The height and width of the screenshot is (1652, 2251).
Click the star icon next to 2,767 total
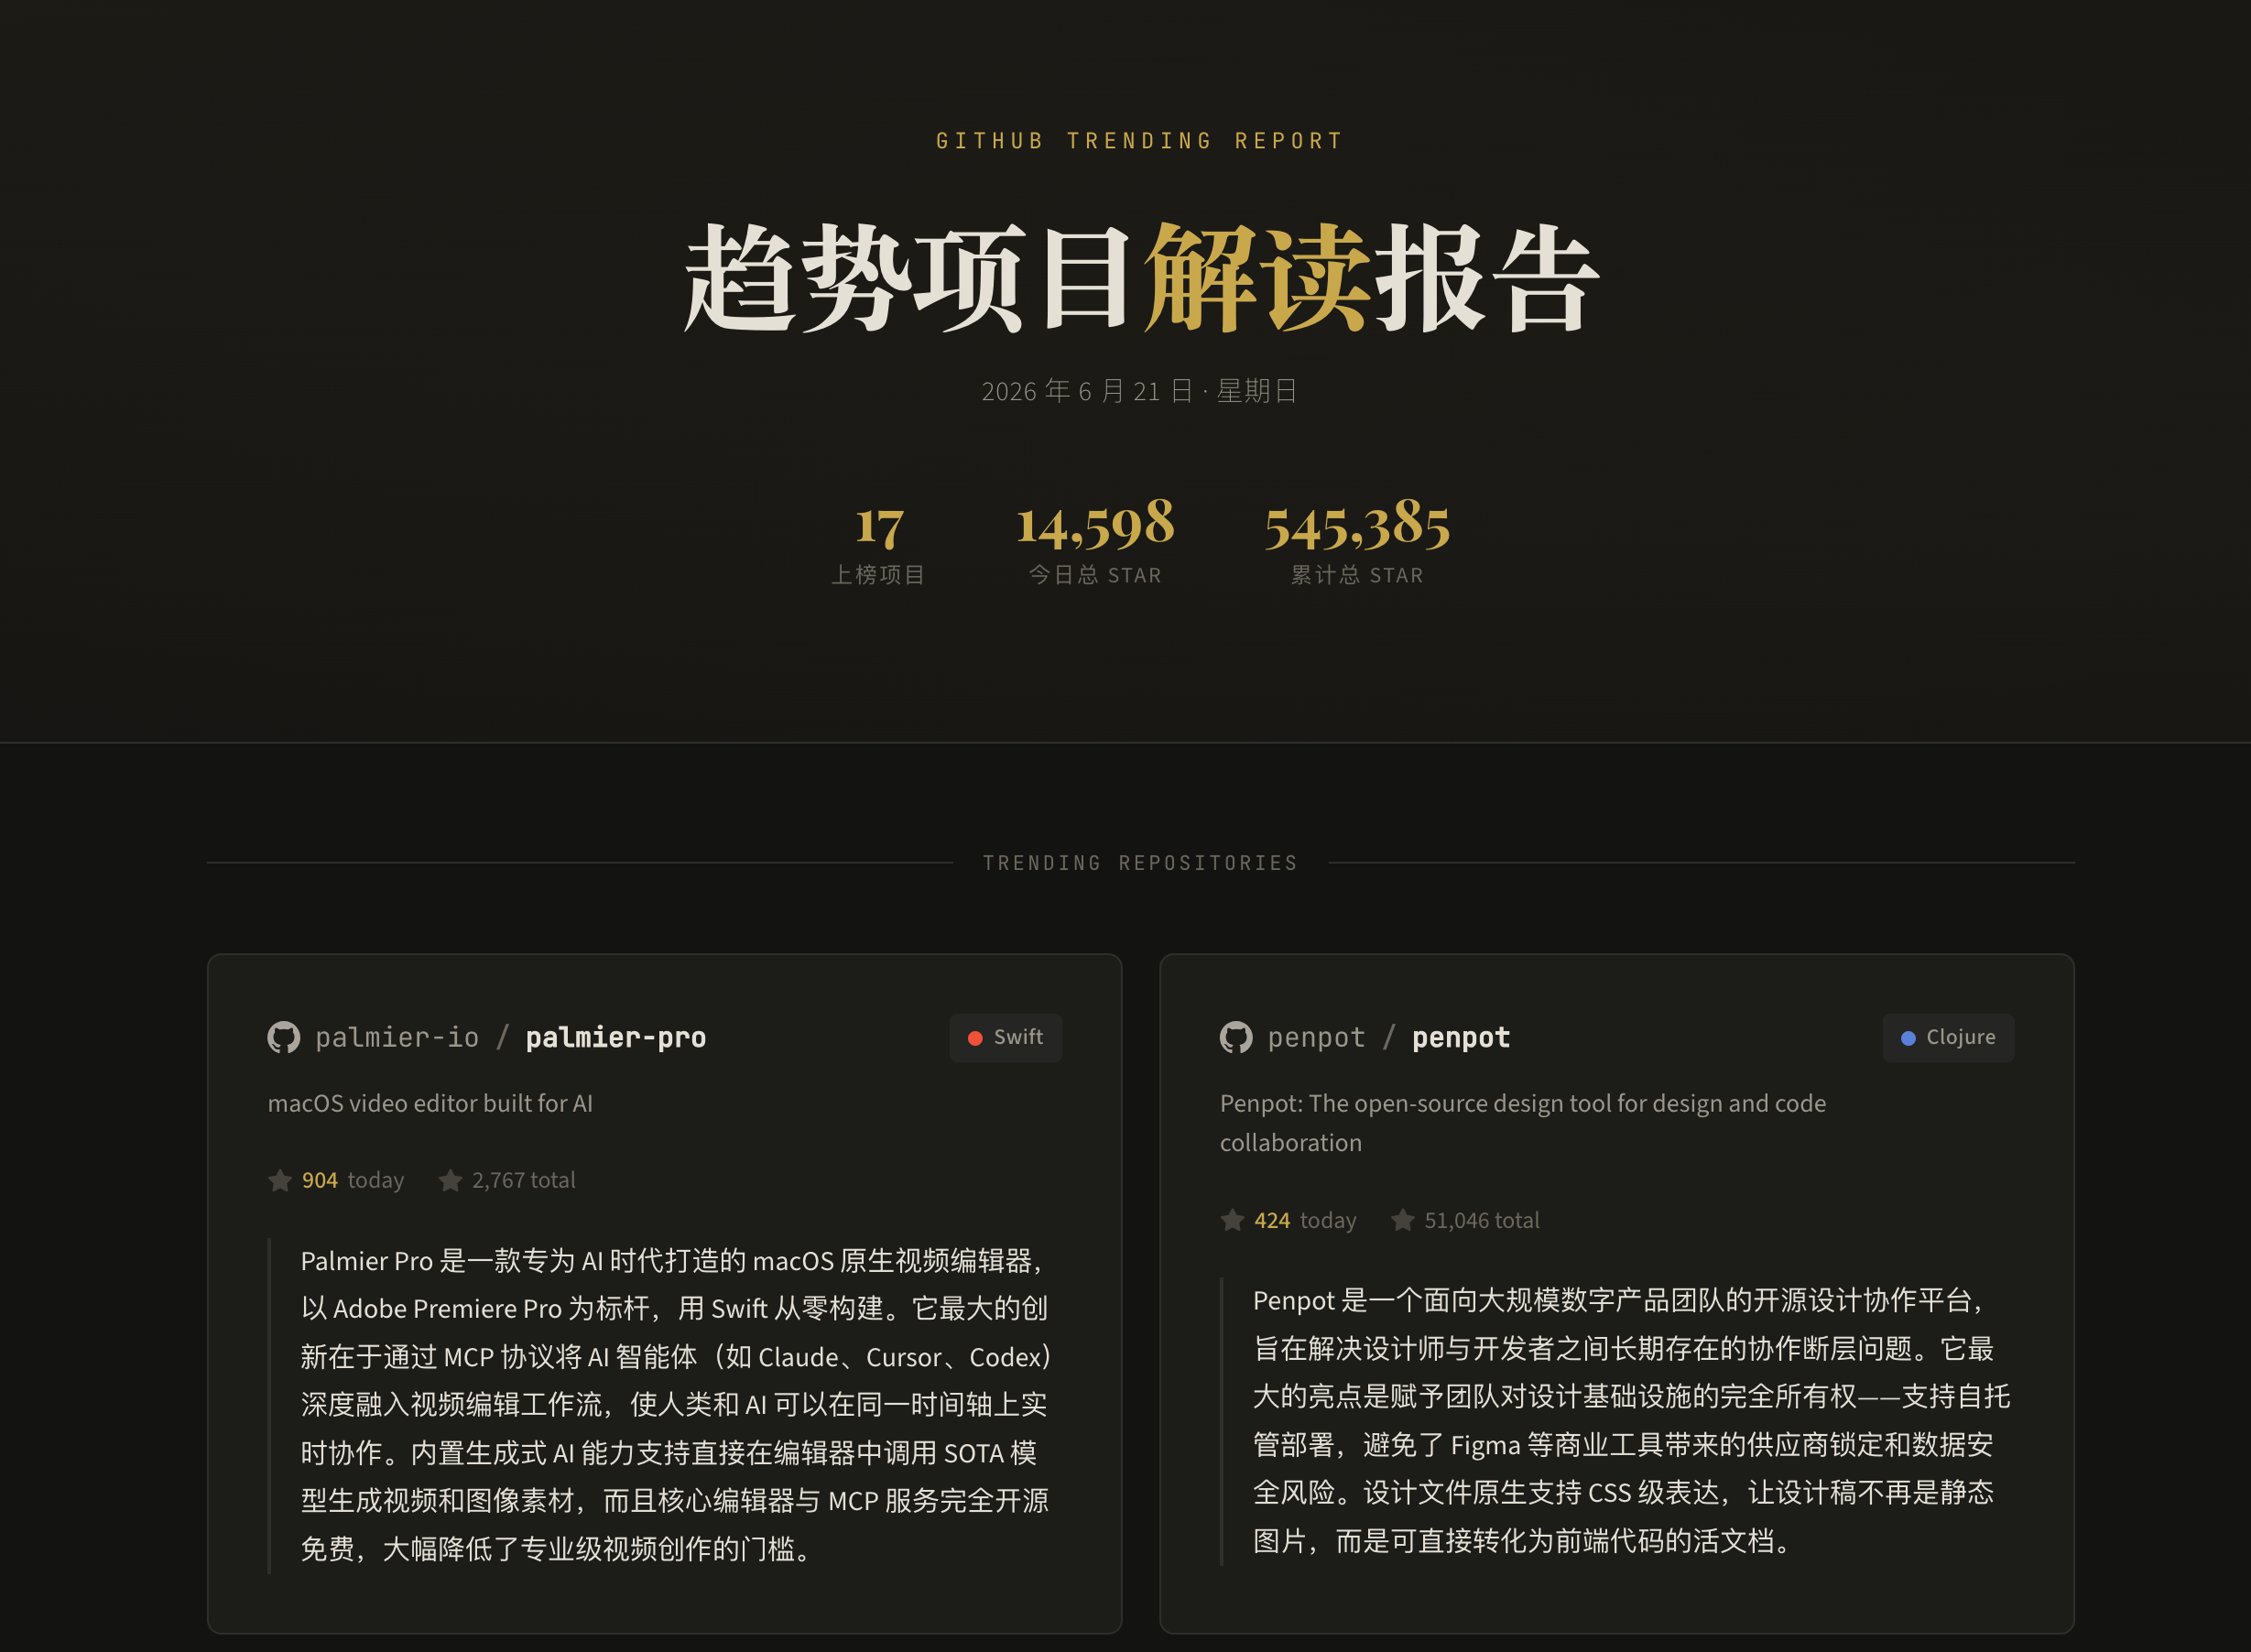[x=450, y=1181]
